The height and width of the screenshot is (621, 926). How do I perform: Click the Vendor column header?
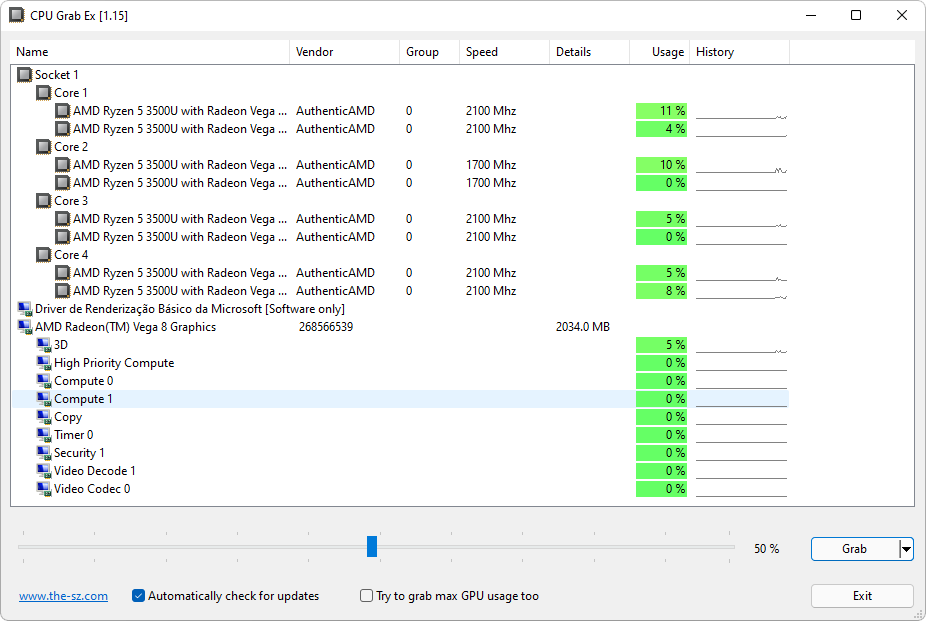(x=344, y=52)
